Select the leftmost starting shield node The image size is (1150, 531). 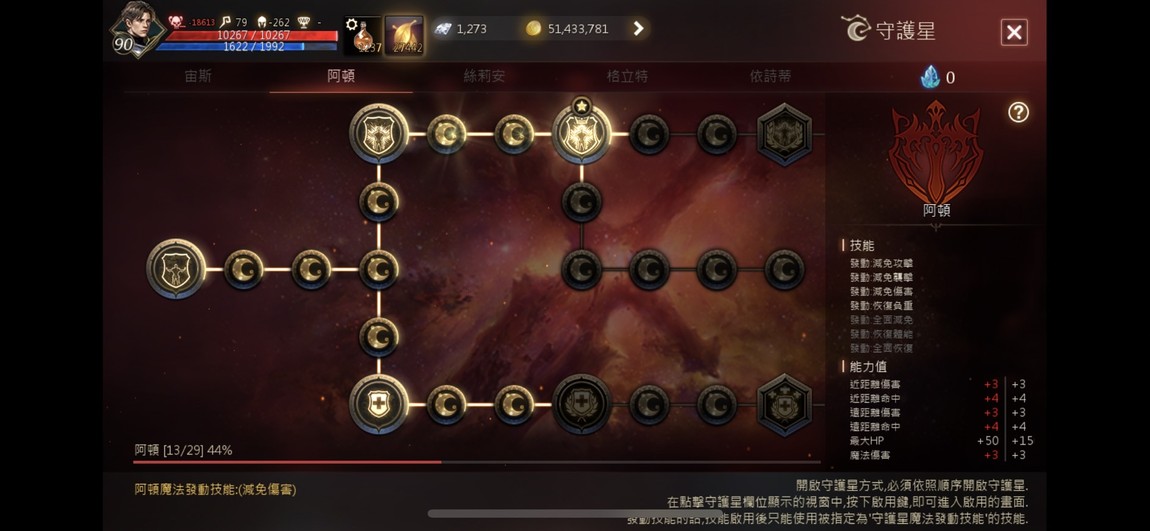point(176,269)
